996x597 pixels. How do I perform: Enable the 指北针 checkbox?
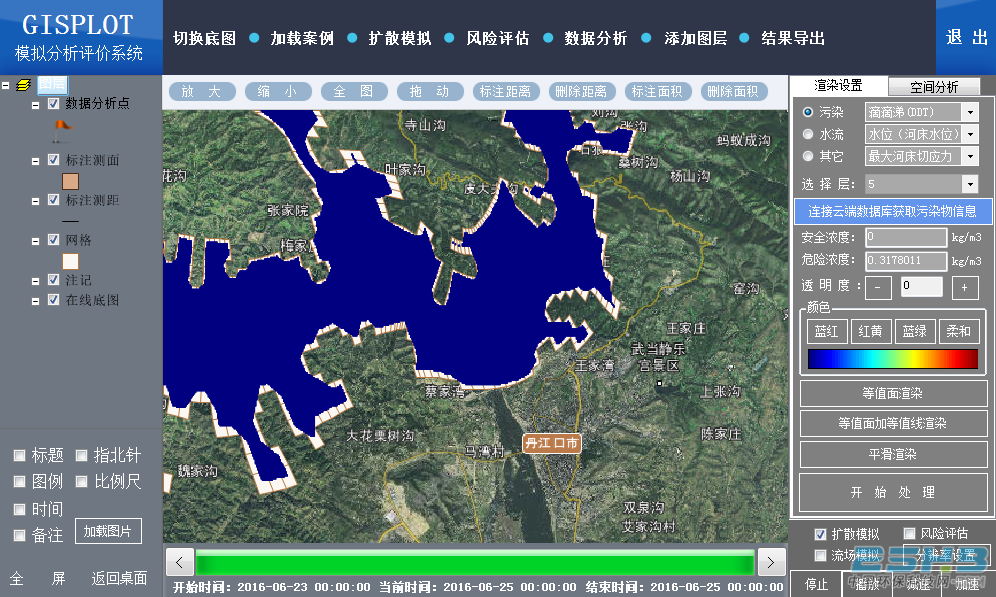click(81, 455)
